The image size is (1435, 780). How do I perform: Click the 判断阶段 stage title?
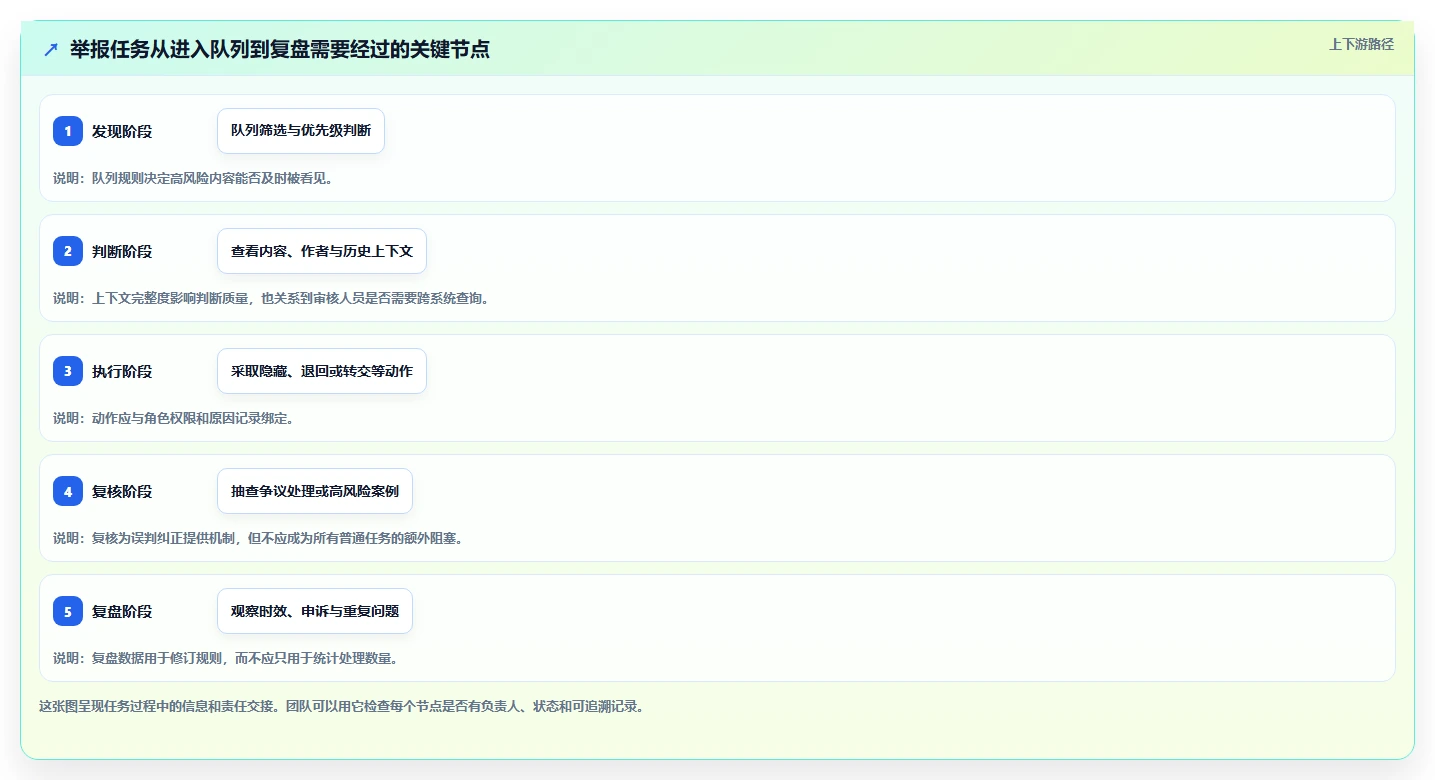tap(122, 251)
